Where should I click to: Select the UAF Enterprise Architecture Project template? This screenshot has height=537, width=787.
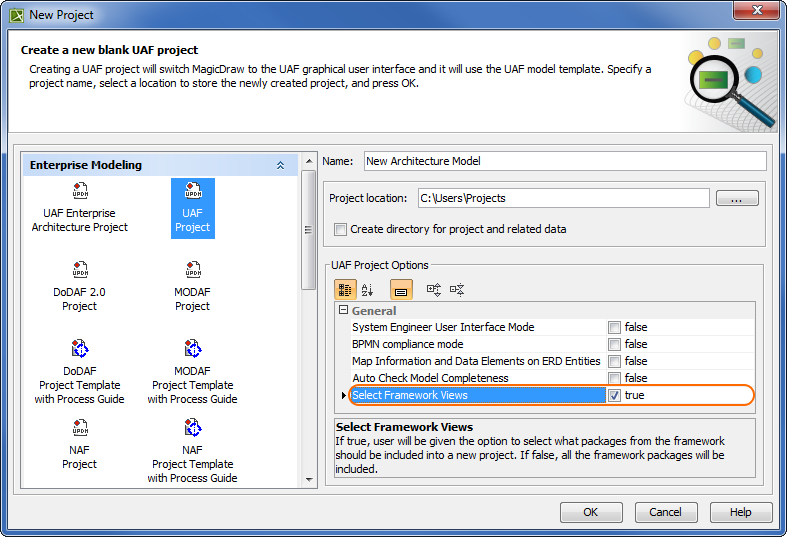[79, 208]
